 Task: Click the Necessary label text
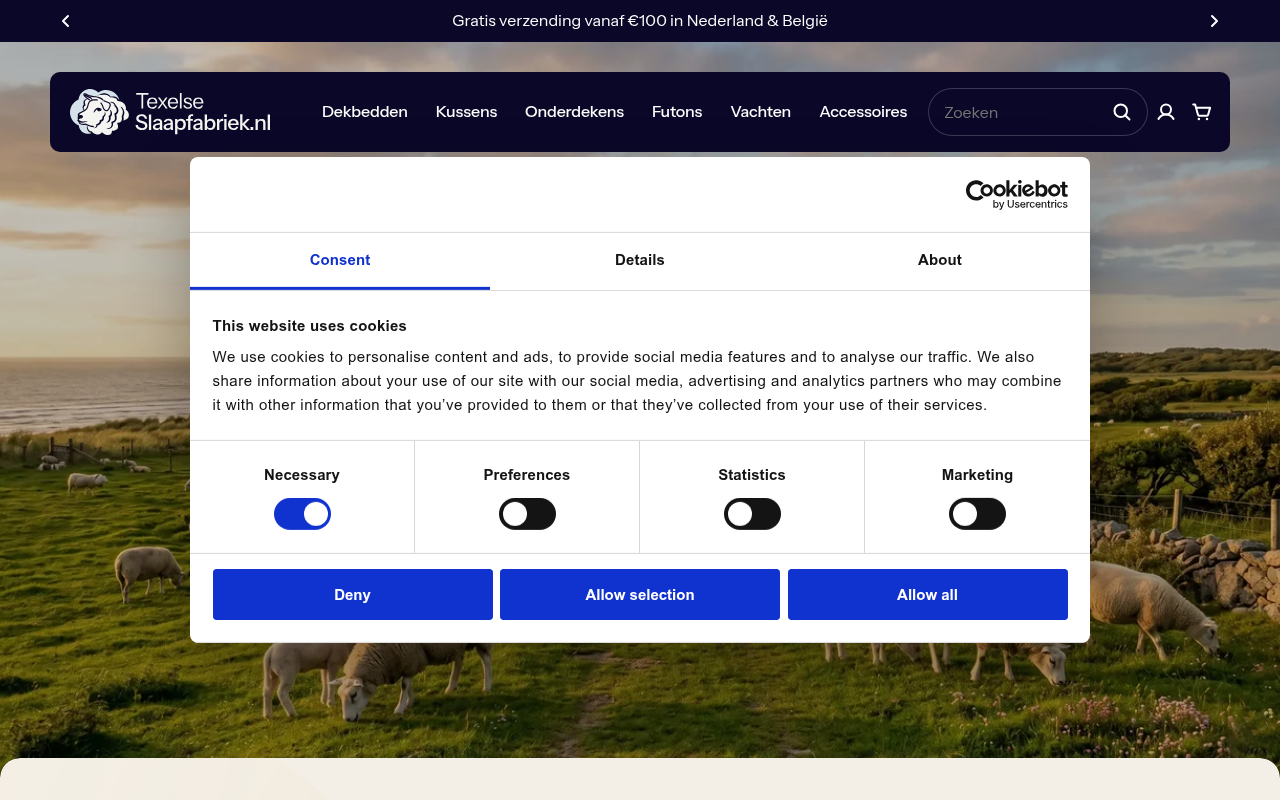(302, 475)
